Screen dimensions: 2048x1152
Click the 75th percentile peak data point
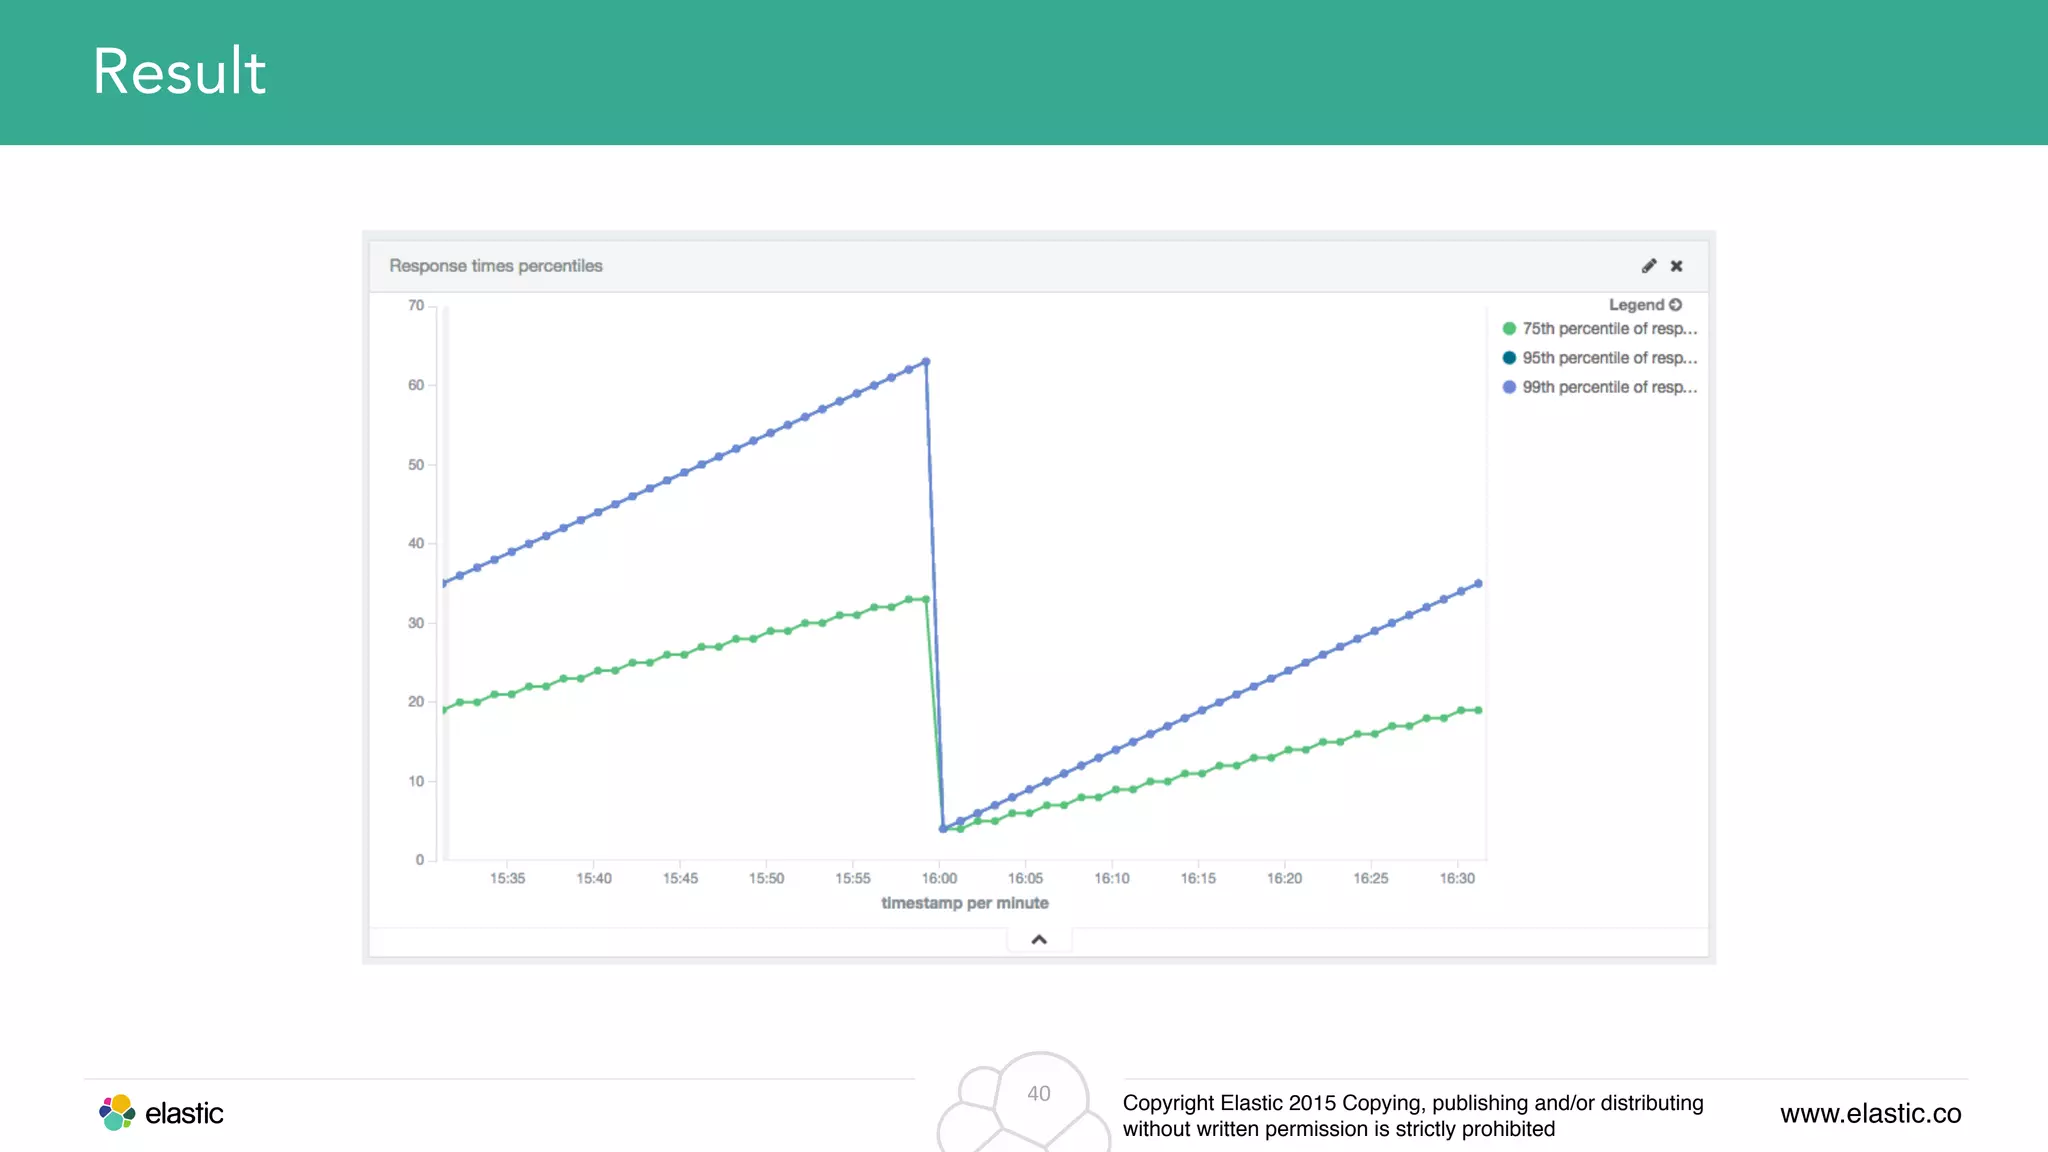925,600
